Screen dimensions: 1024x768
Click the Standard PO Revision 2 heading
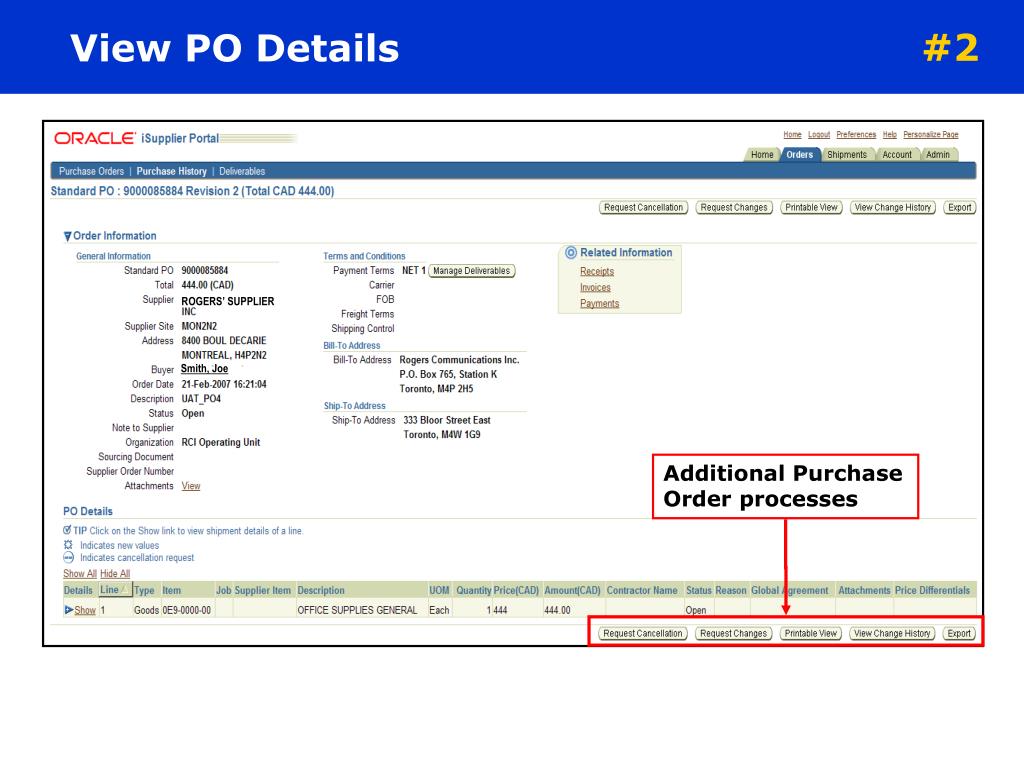point(193,191)
